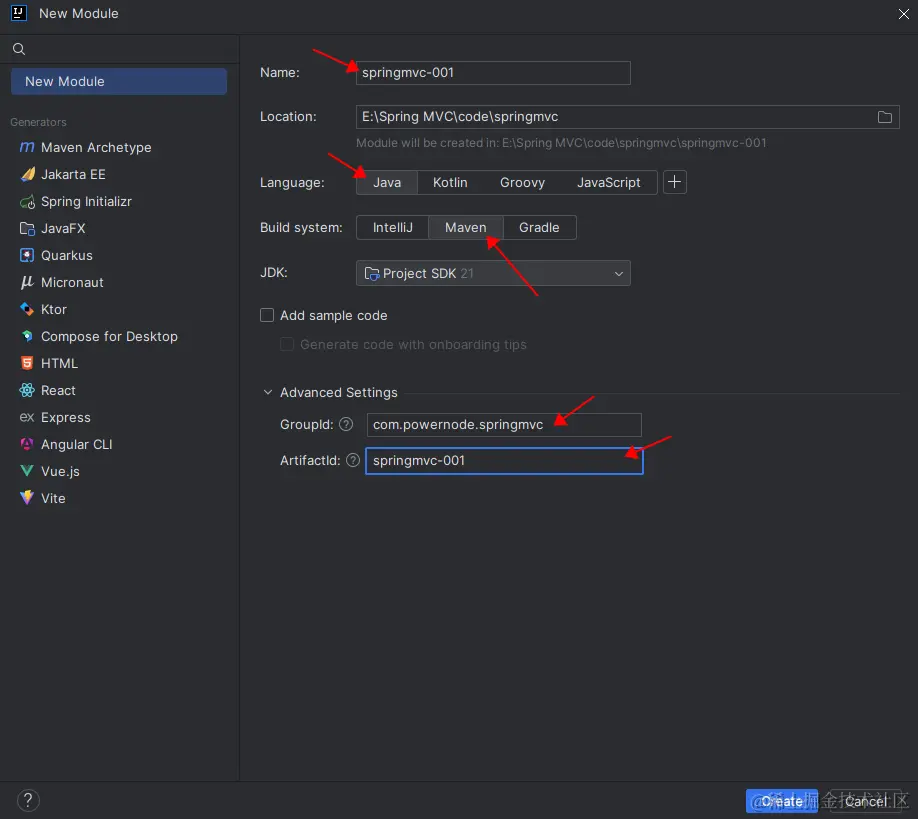Open the JDK Project SDK dropdown
The width and height of the screenshot is (918, 819).
click(x=493, y=273)
